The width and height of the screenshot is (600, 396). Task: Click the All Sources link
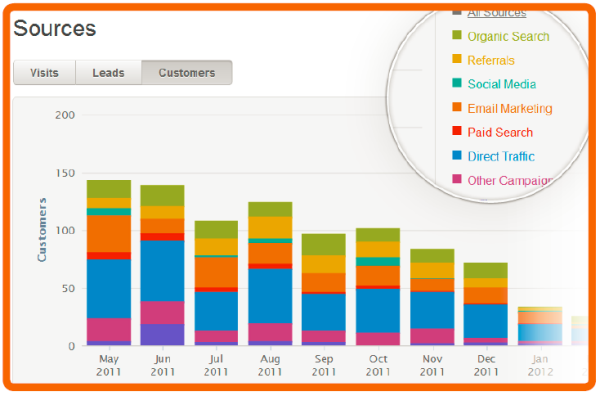point(497,13)
